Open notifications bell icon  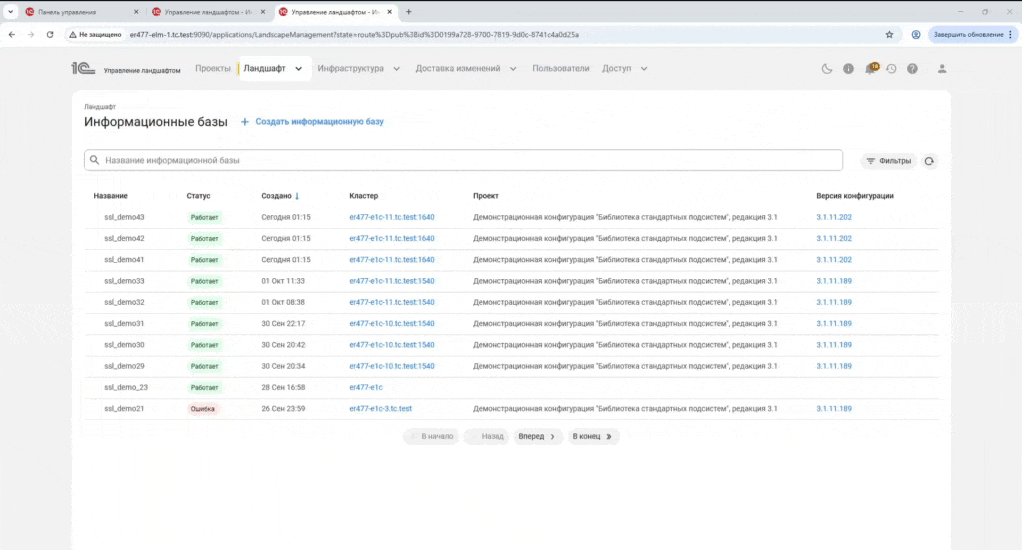[x=870, y=68]
